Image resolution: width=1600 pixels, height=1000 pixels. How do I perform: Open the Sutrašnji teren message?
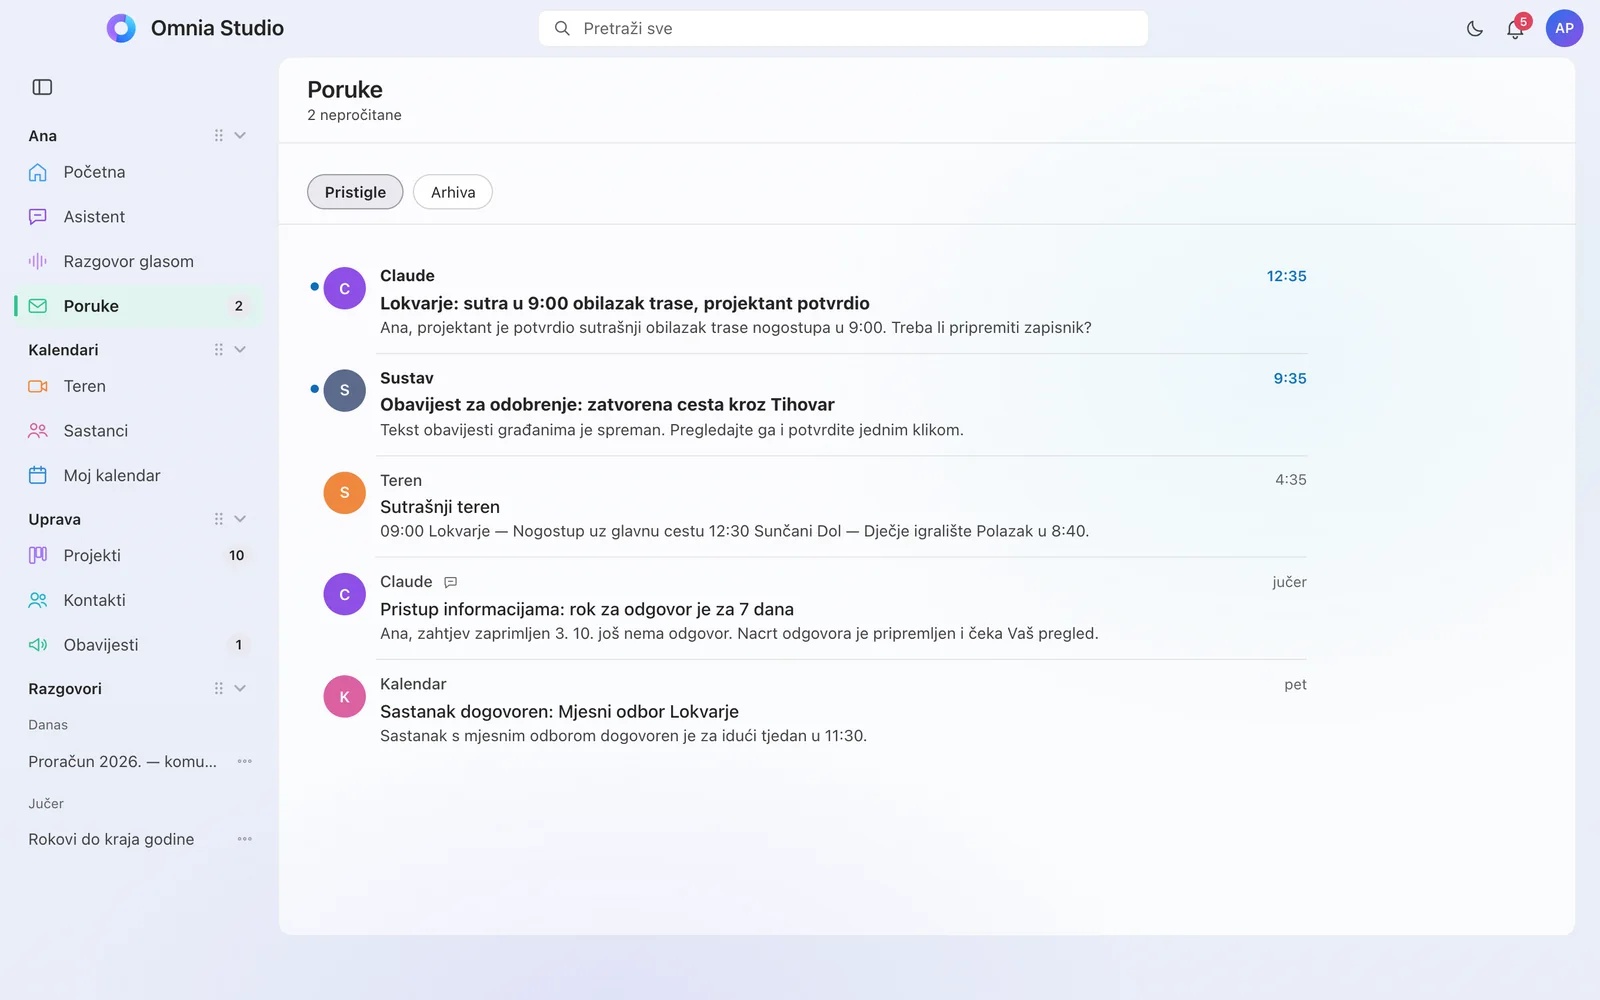coord(808,506)
